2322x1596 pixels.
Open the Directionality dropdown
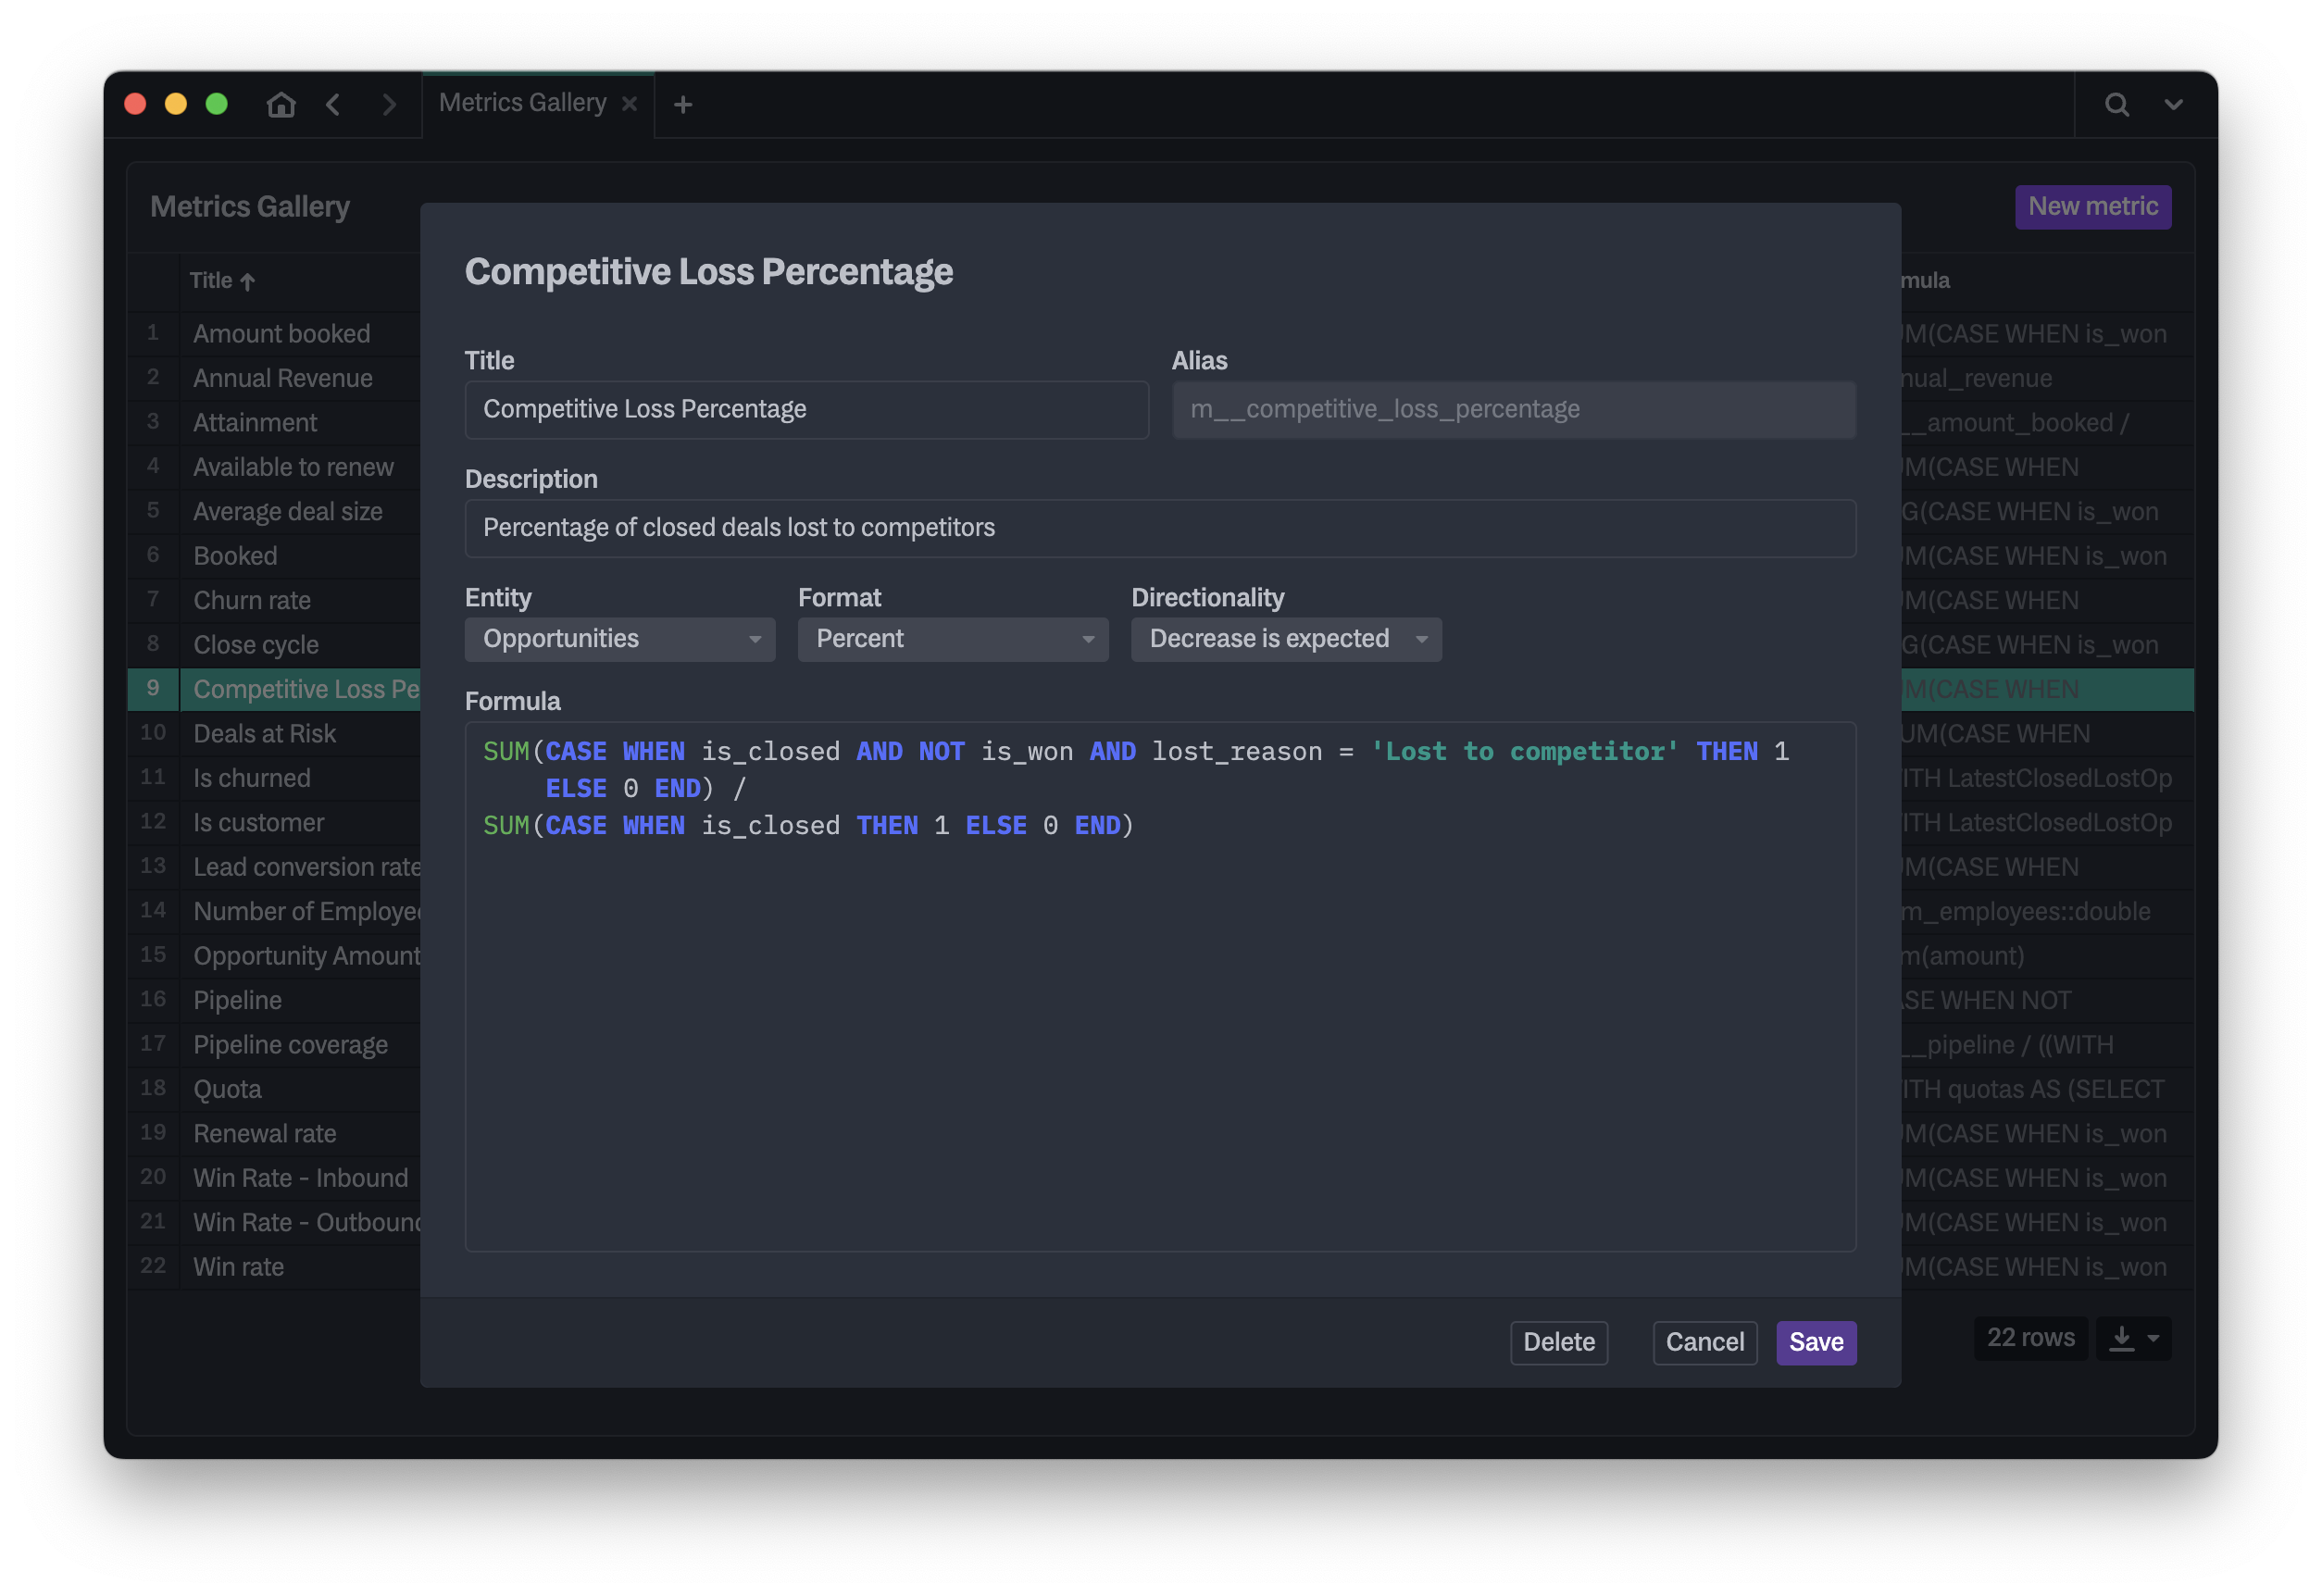pos(1285,639)
